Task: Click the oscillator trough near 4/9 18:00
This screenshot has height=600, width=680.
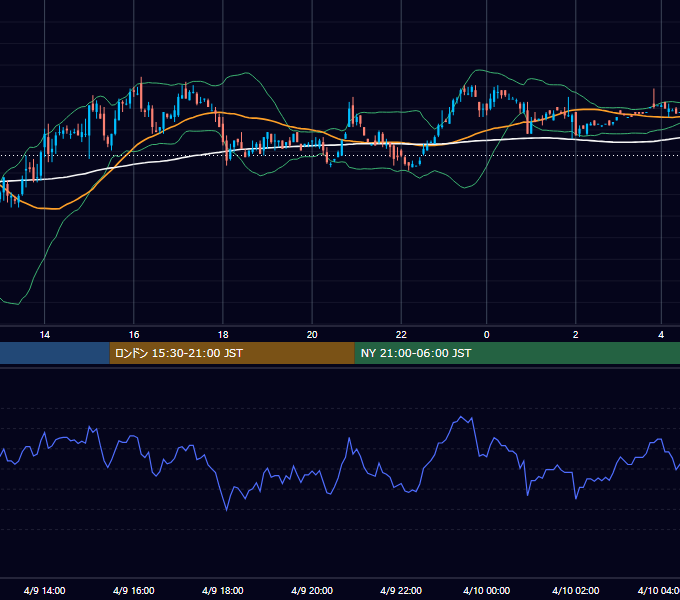Action: point(226,510)
